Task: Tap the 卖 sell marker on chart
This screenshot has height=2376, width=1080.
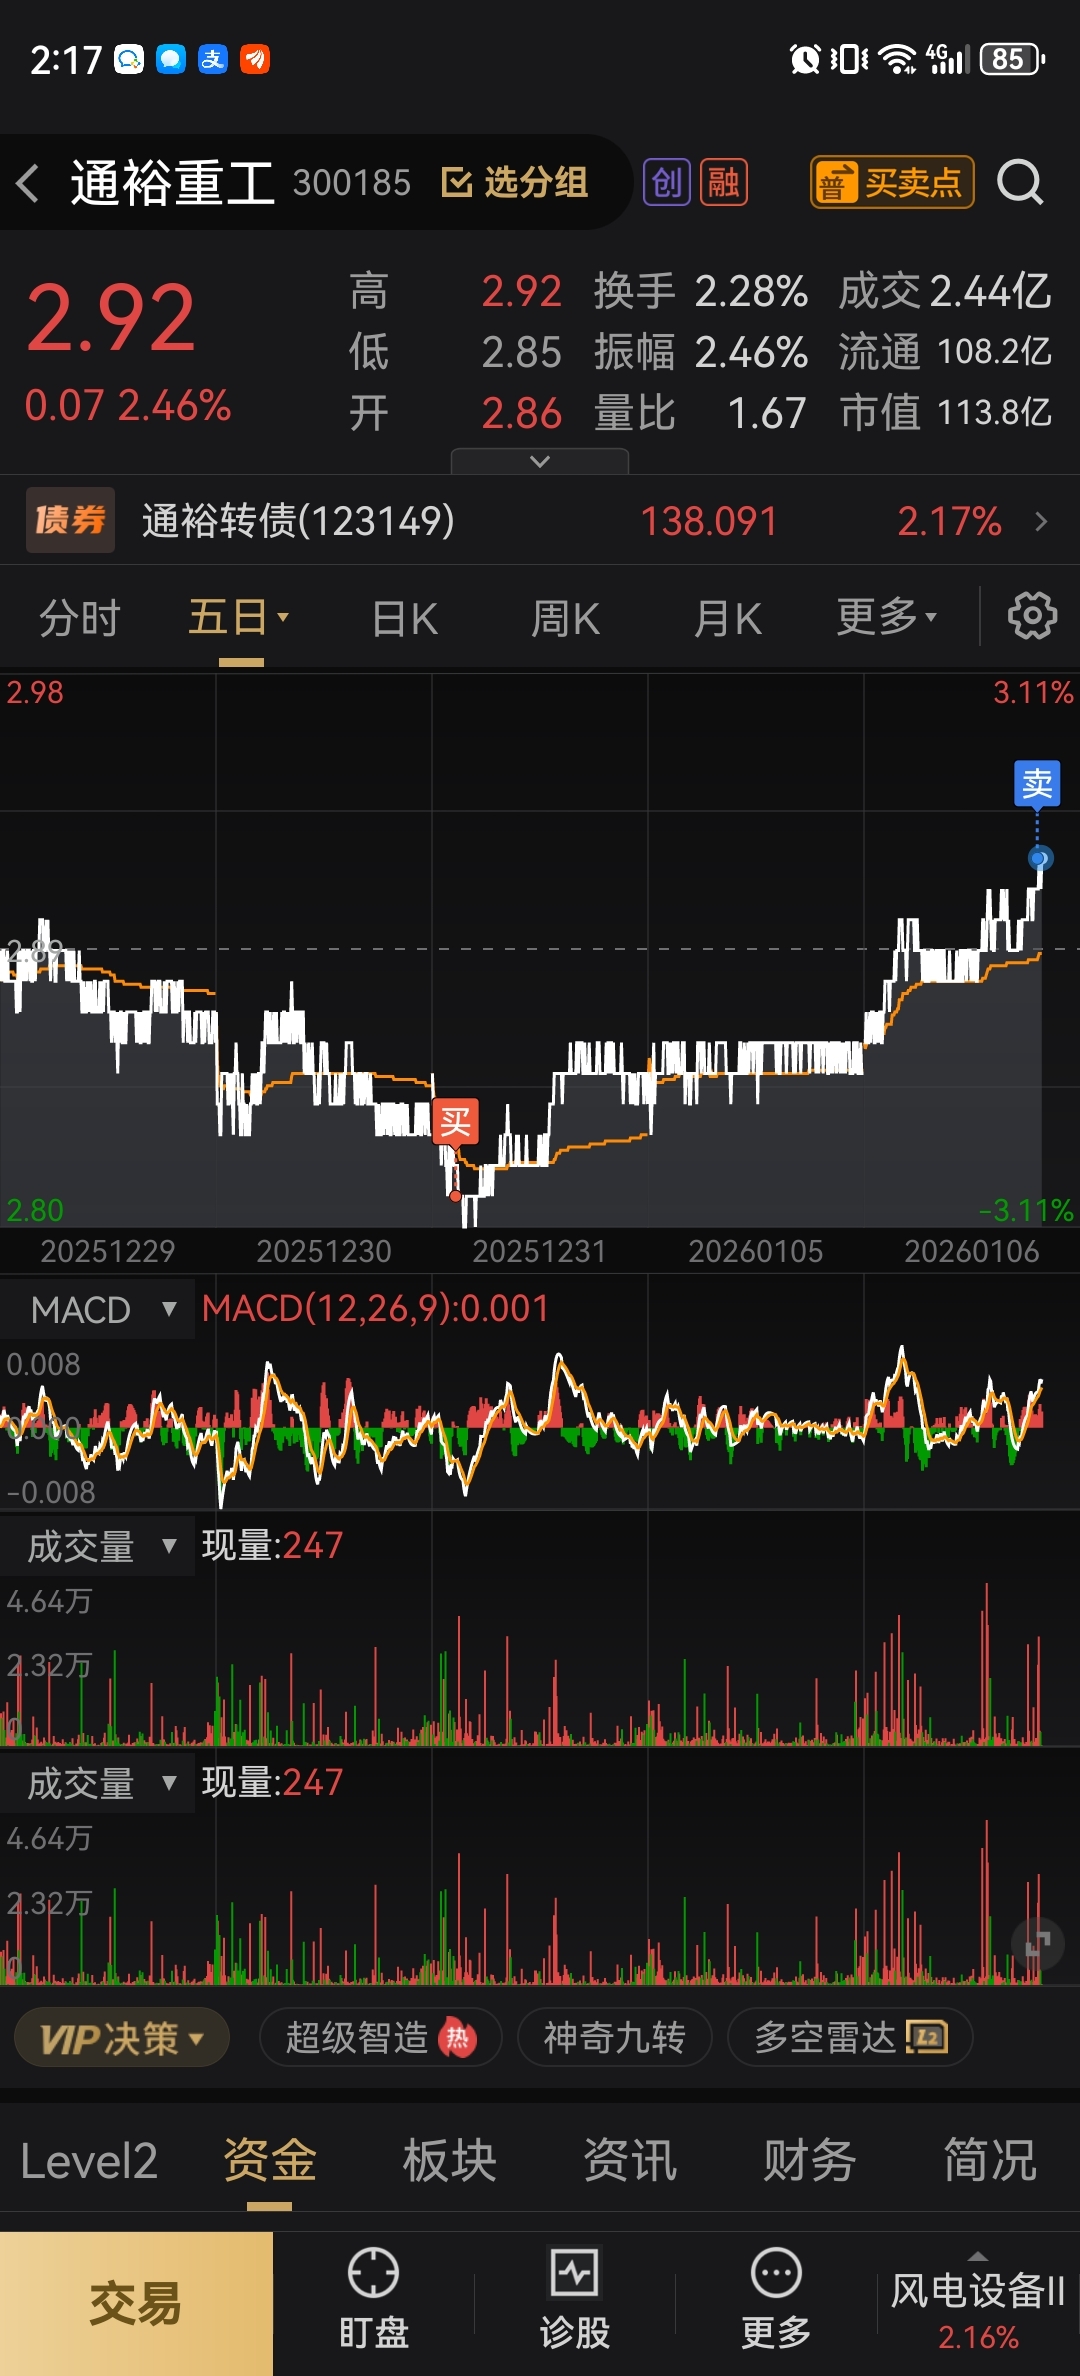Action: click(1037, 784)
